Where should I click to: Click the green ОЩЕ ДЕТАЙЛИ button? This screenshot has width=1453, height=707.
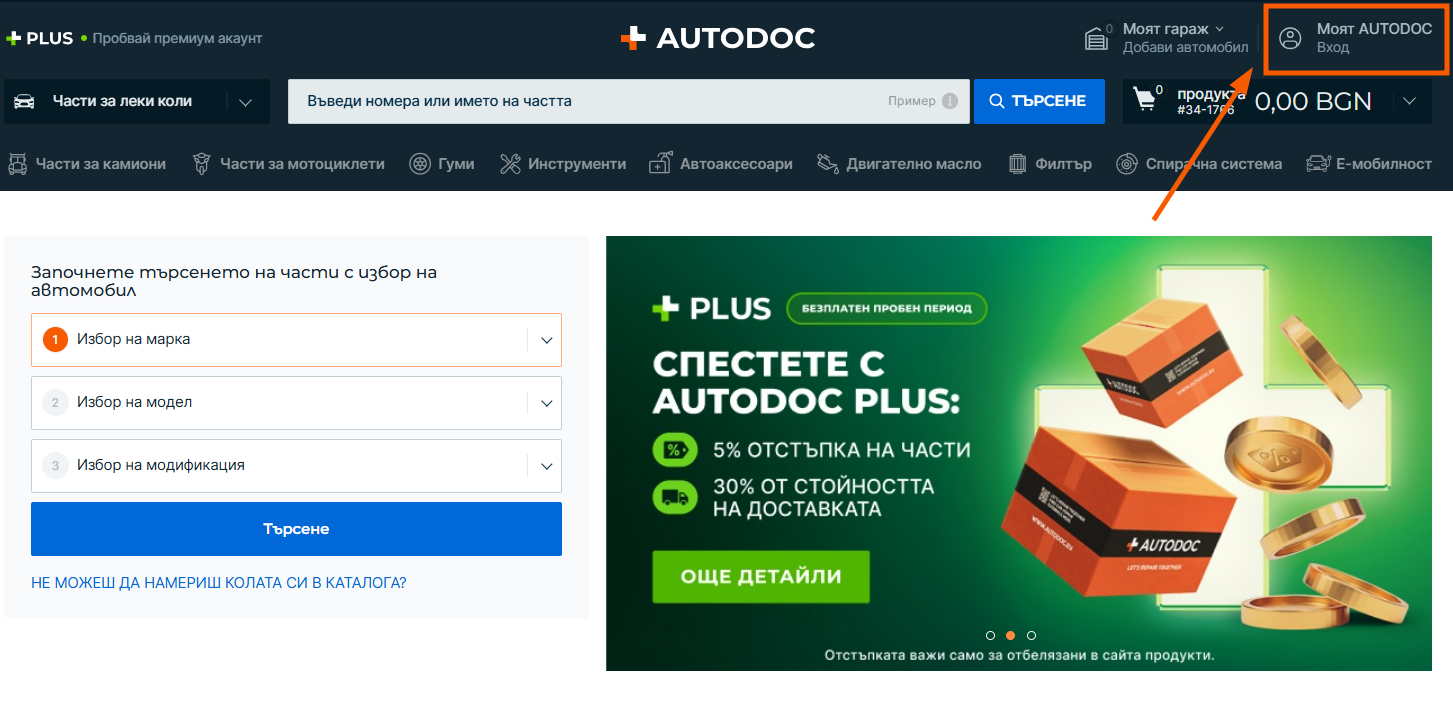(x=761, y=577)
